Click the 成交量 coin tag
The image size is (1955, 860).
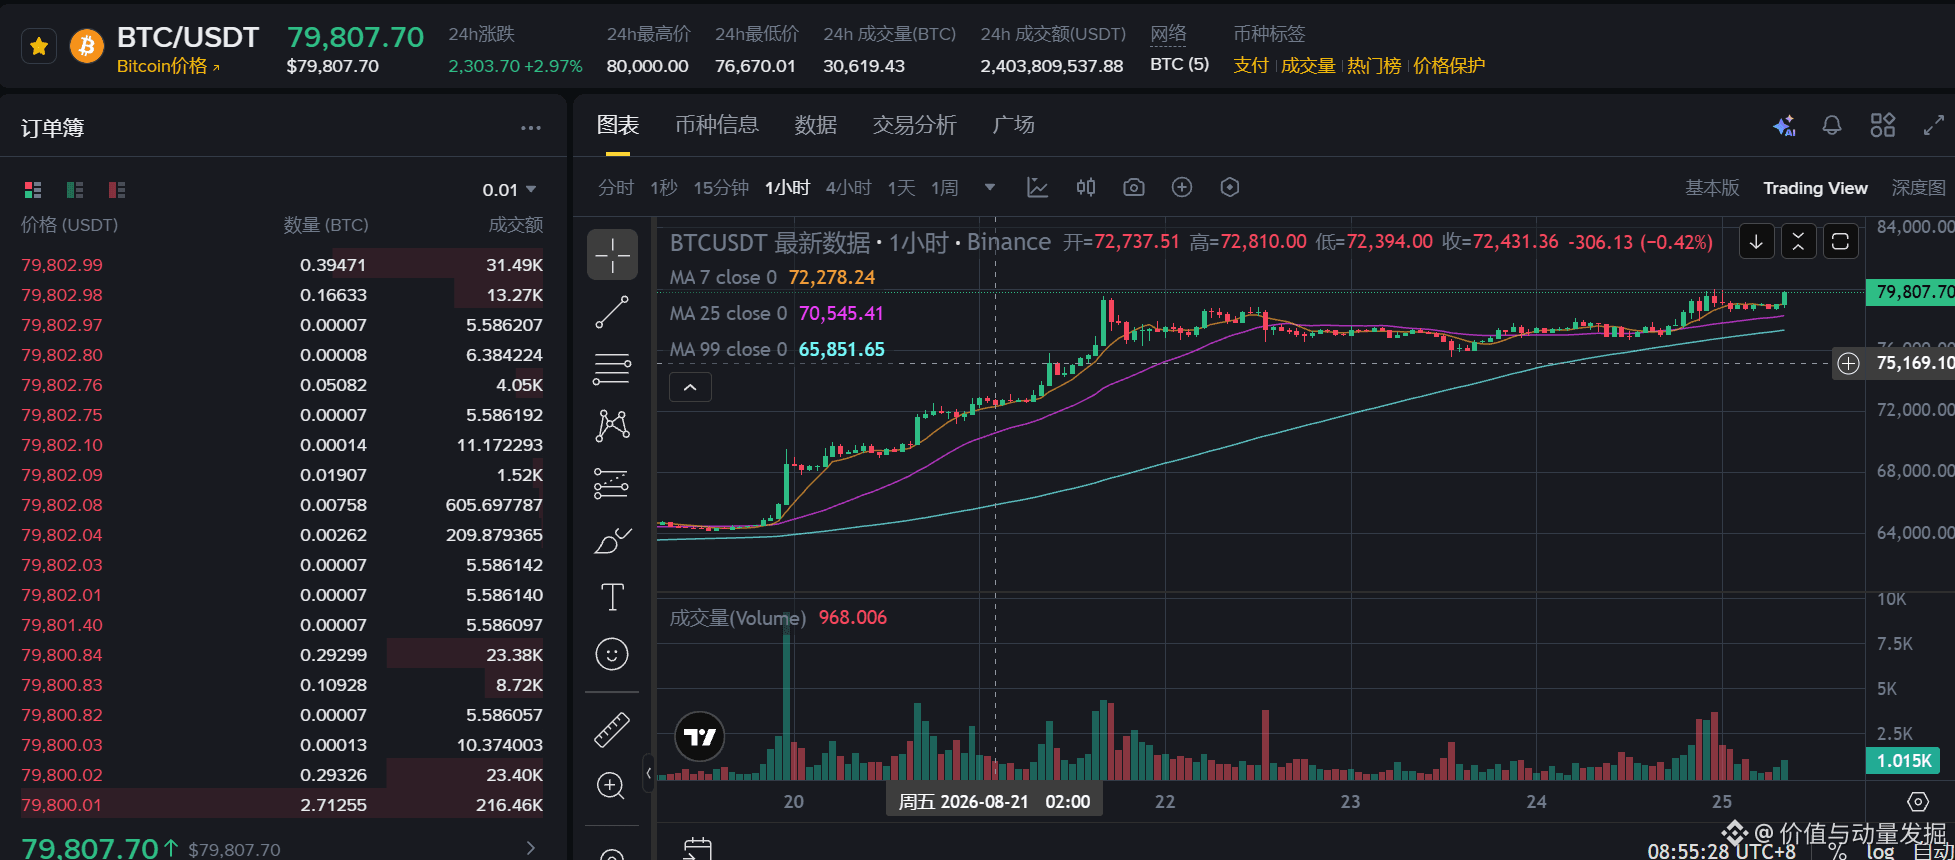pos(1308,66)
